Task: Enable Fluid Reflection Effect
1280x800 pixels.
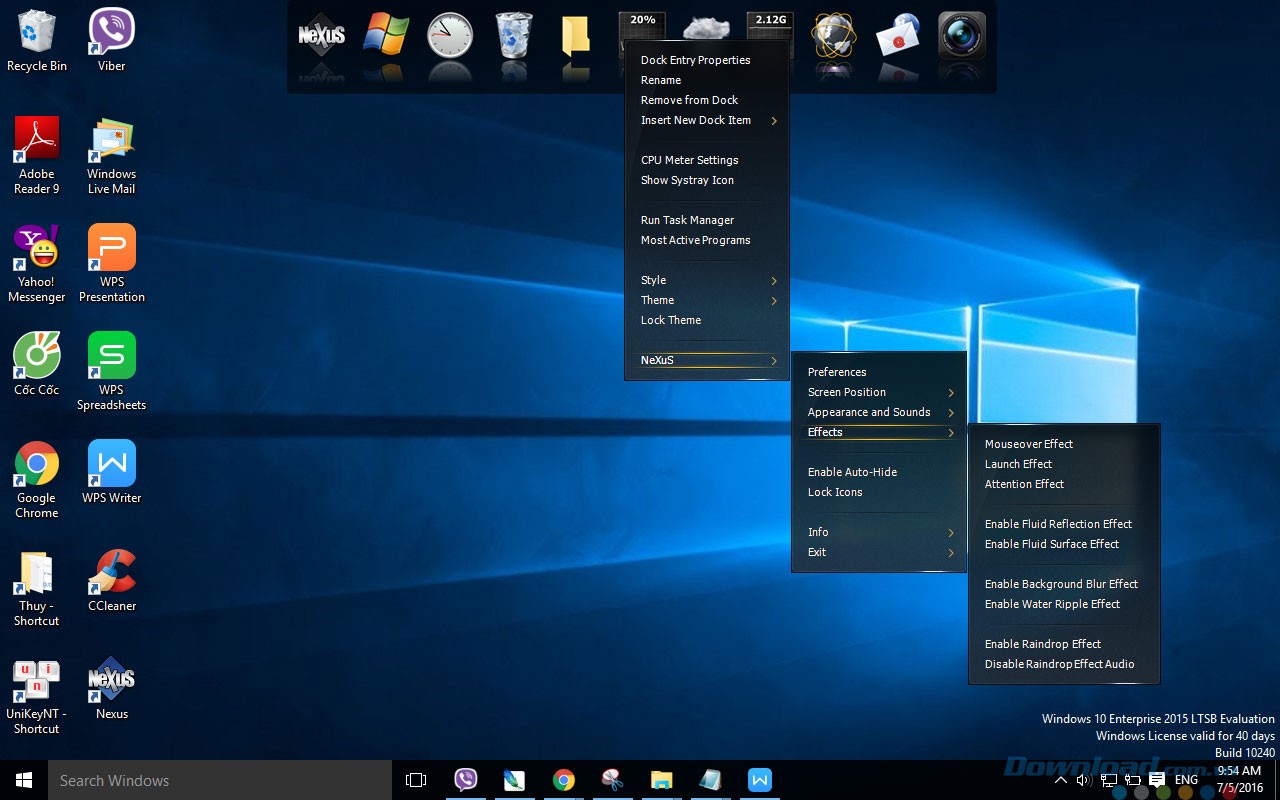Action: click(x=1058, y=524)
